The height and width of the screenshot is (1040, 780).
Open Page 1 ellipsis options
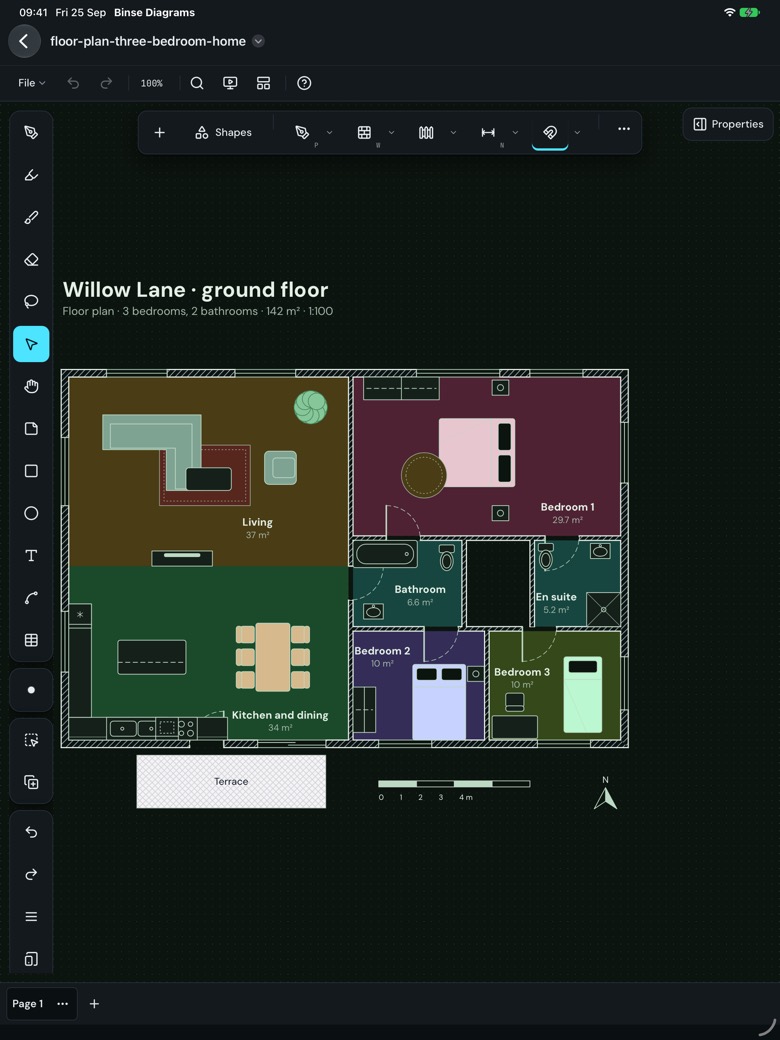62,1004
